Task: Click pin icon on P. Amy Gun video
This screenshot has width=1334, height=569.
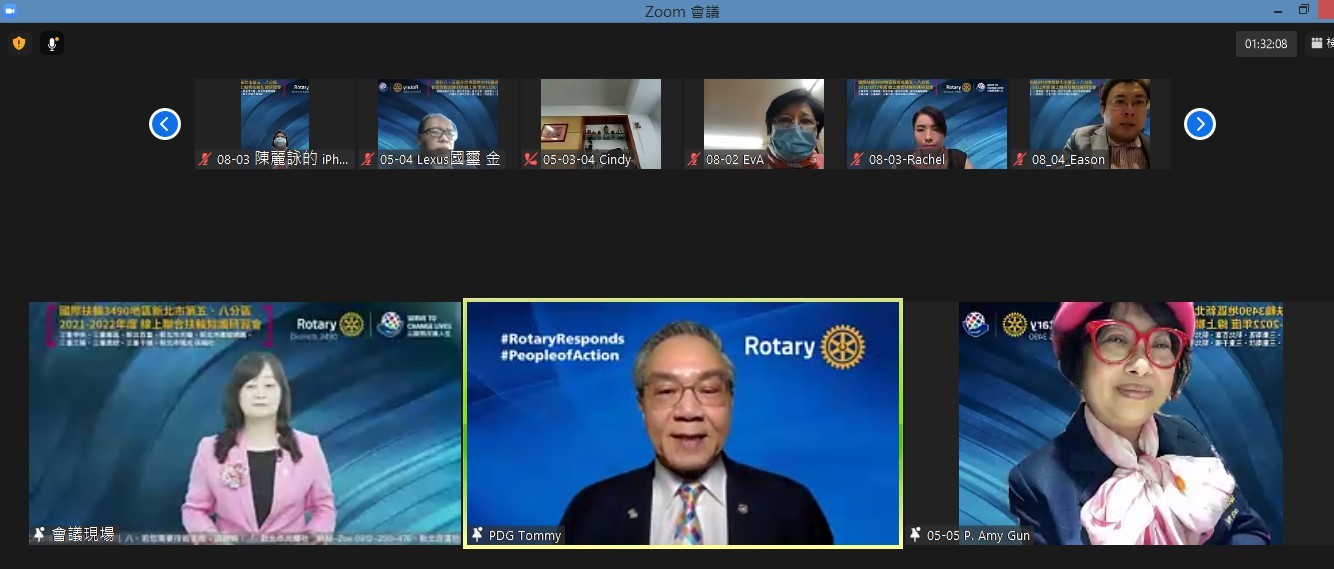Action: coord(915,535)
